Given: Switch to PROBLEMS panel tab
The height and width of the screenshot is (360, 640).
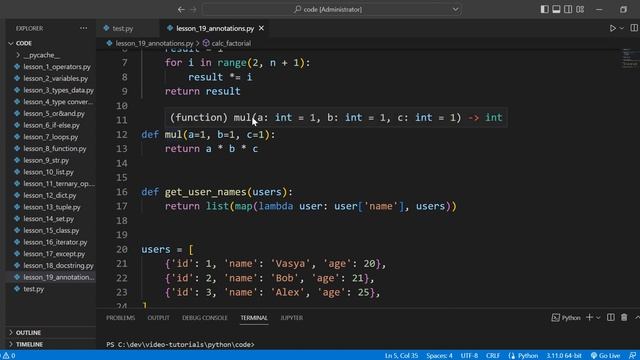Looking at the screenshot, I should click(x=120, y=318).
